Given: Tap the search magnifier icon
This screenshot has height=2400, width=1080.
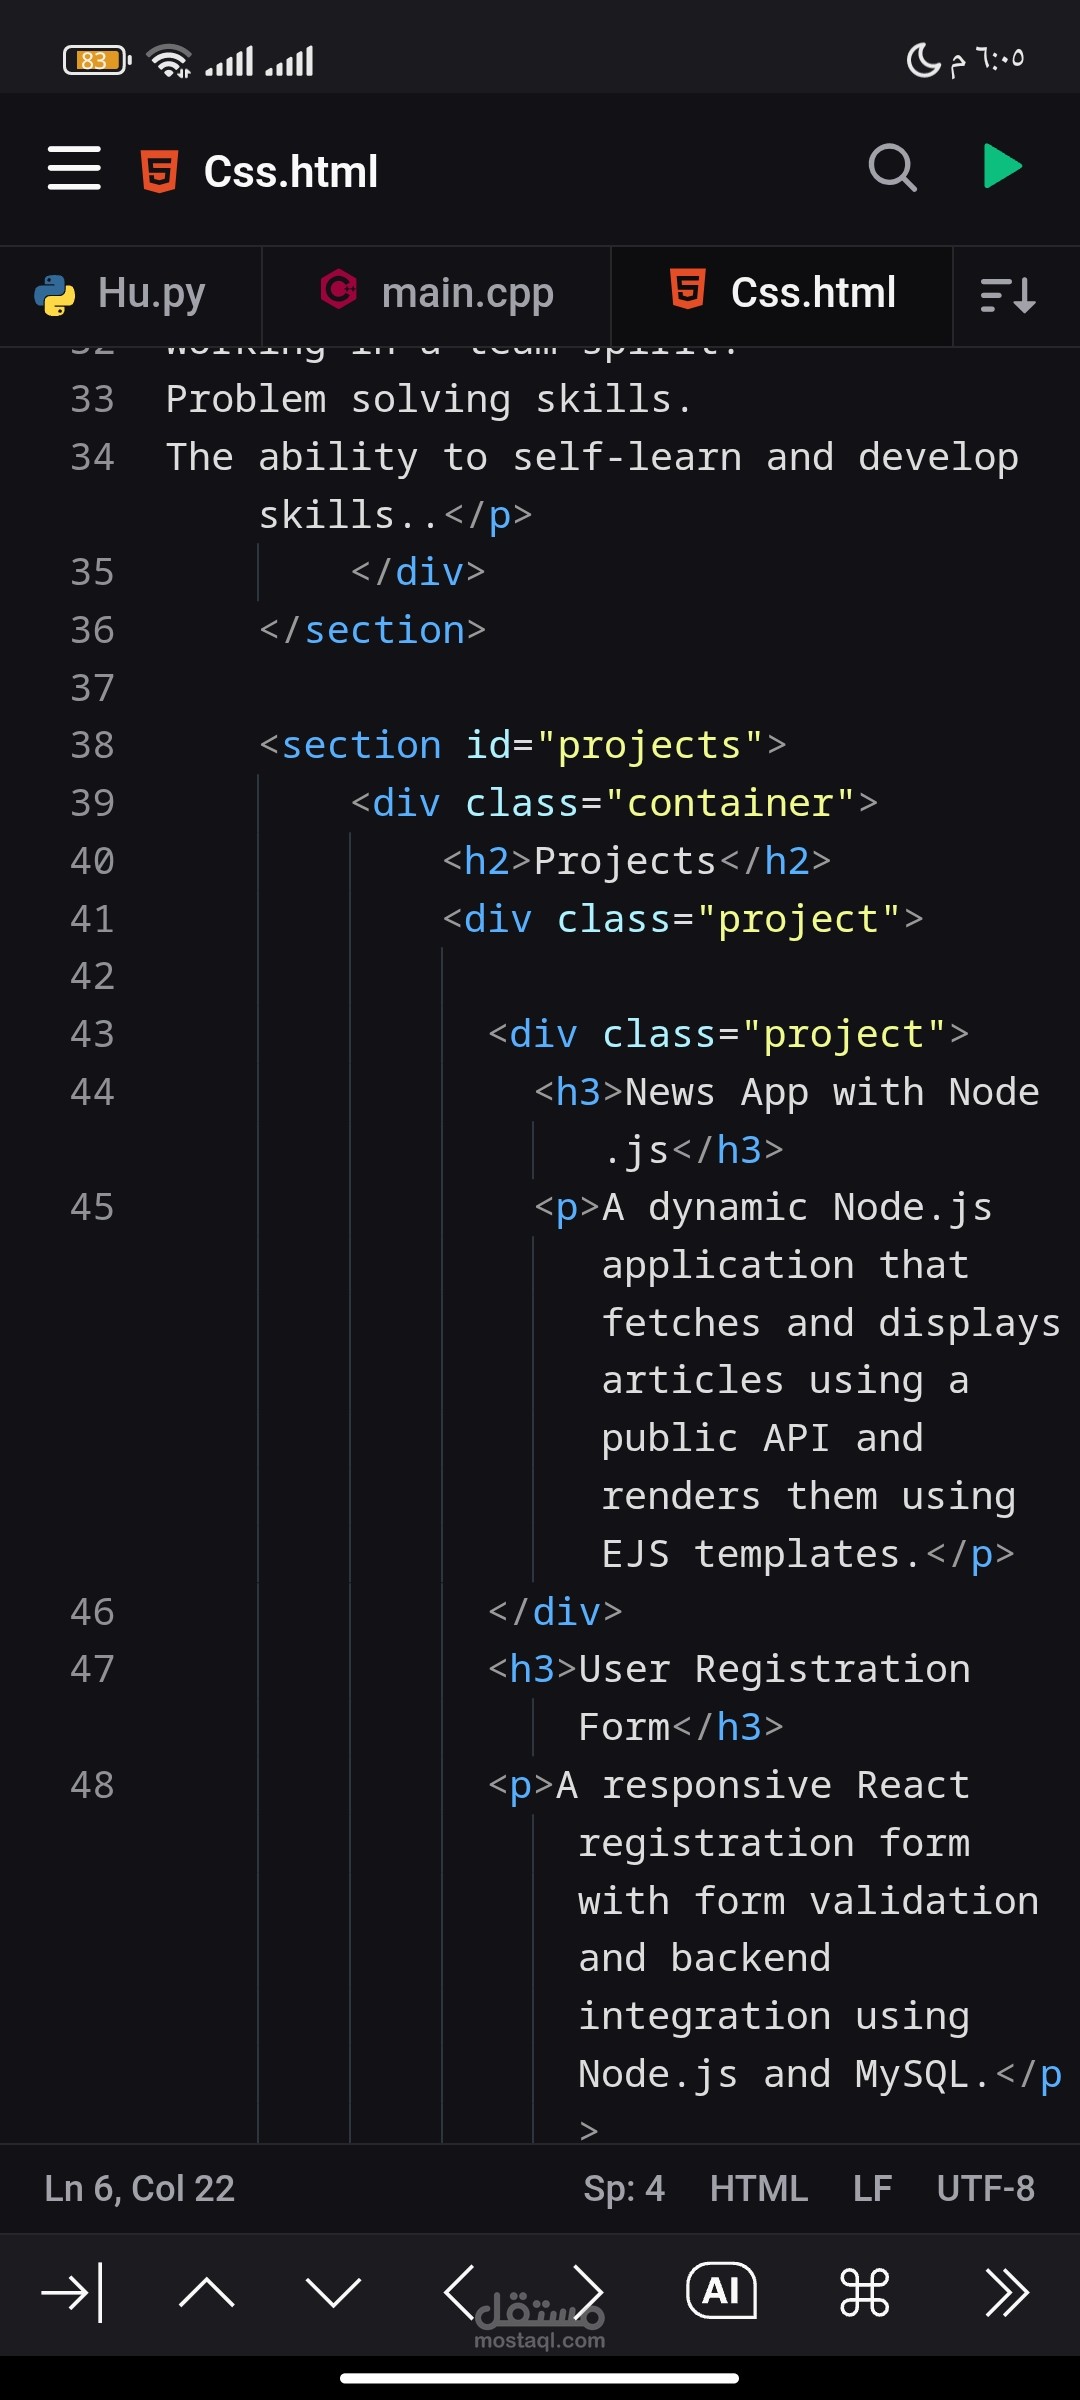Looking at the screenshot, I should tap(892, 167).
